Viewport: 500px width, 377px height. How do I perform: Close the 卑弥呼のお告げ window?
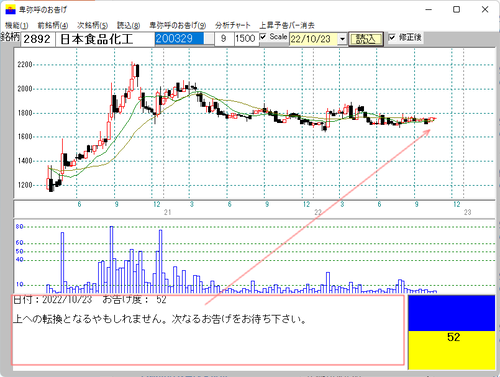click(x=485, y=9)
